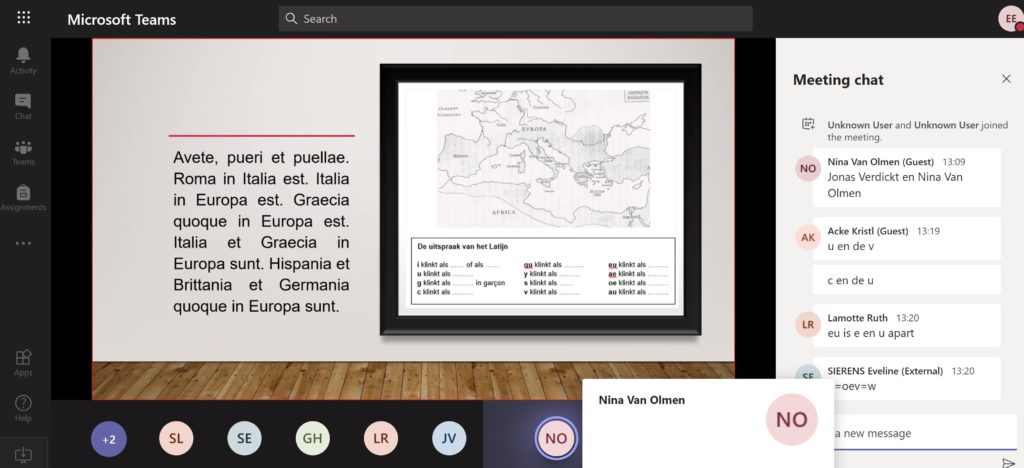Open the EE profile avatar menu
This screenshot has height=468, width=1024.
(x=1009, y=18)
